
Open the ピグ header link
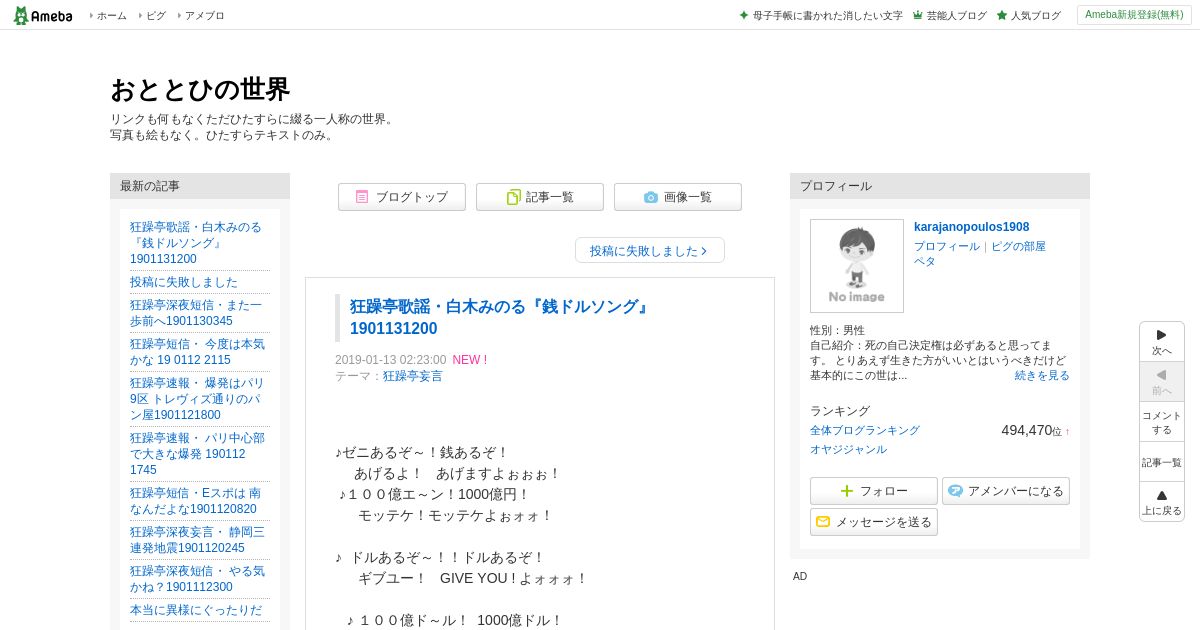155,16
